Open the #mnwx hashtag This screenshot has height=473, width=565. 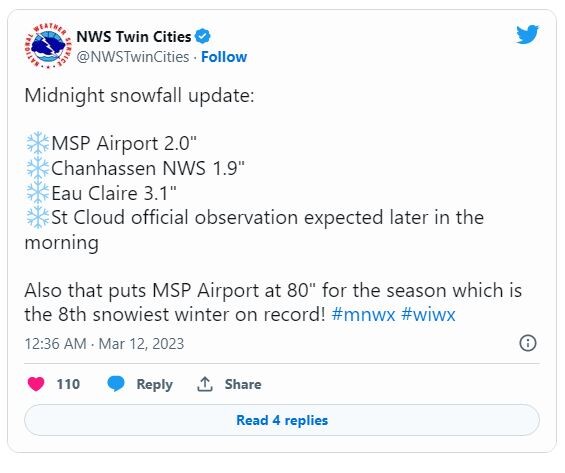click(363, 314)
